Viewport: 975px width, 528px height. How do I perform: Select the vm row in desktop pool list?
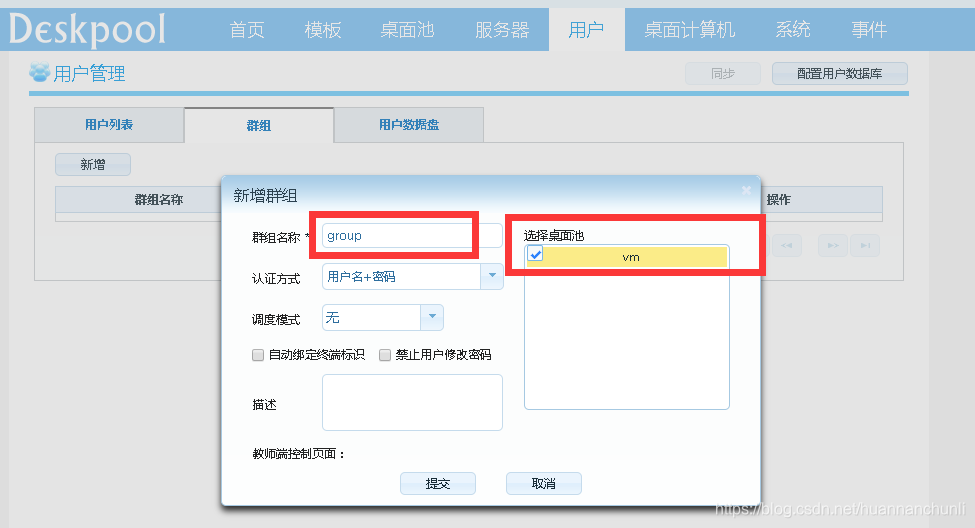pyautogui.click(x=627, y=257)
